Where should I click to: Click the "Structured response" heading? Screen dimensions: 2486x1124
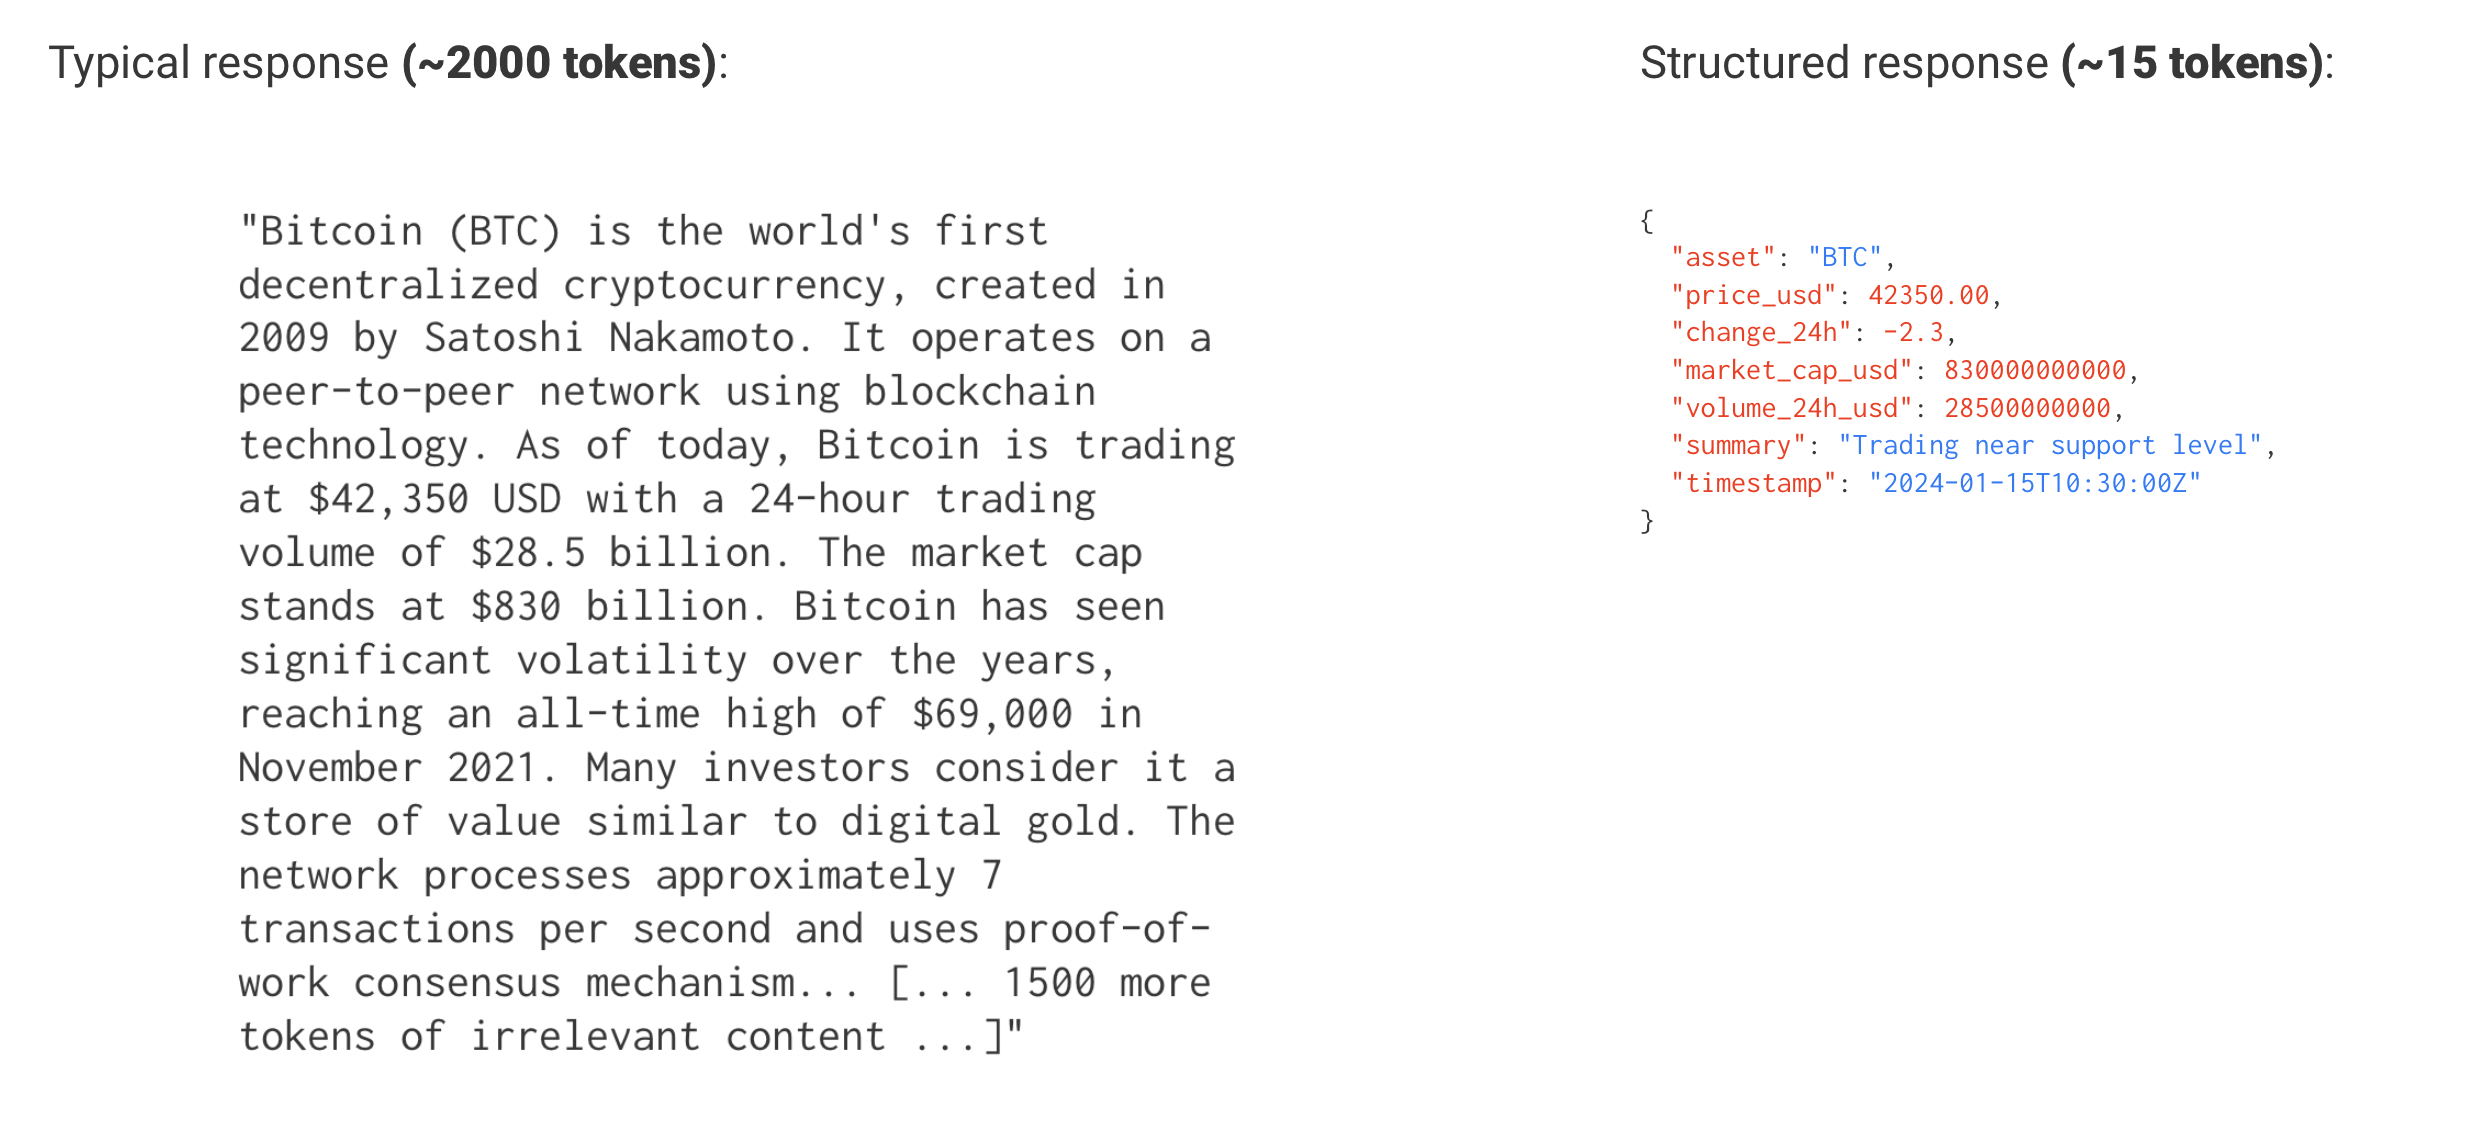click(1843, 63)
